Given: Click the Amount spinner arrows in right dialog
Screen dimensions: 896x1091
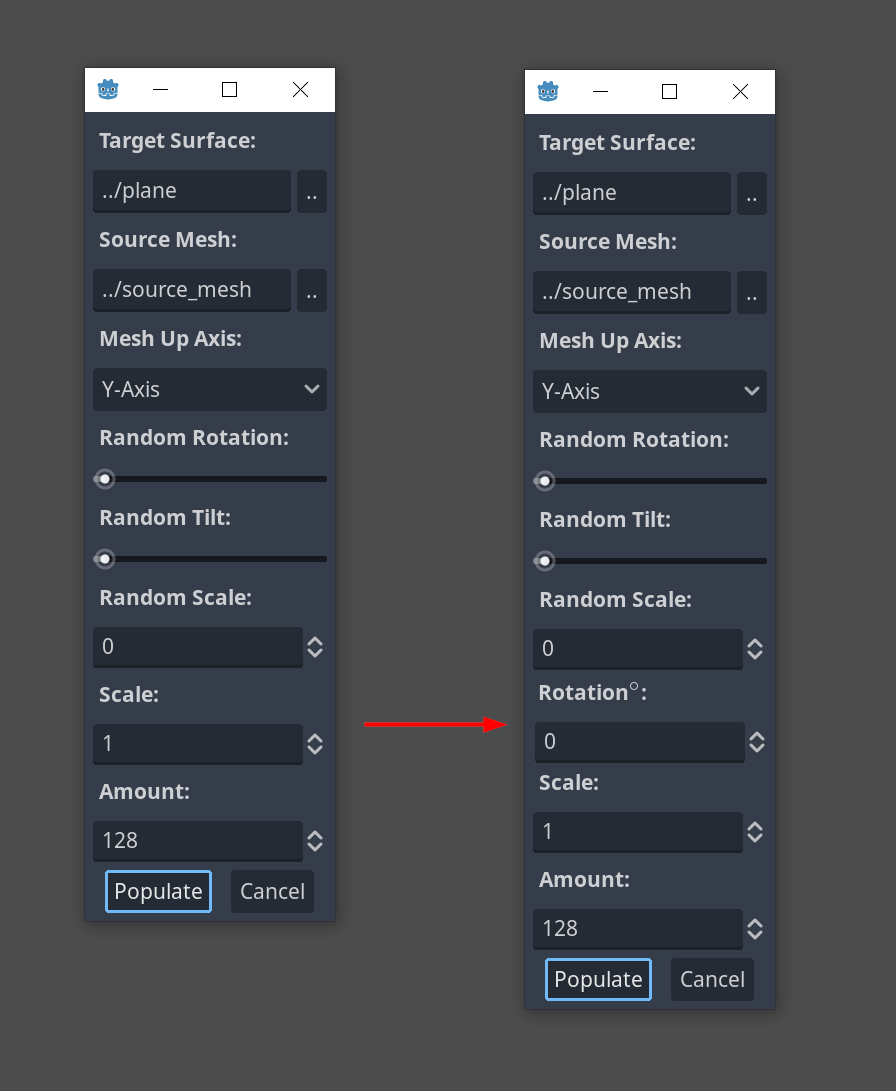Looking at the screenshot, I should coord(756,929).
